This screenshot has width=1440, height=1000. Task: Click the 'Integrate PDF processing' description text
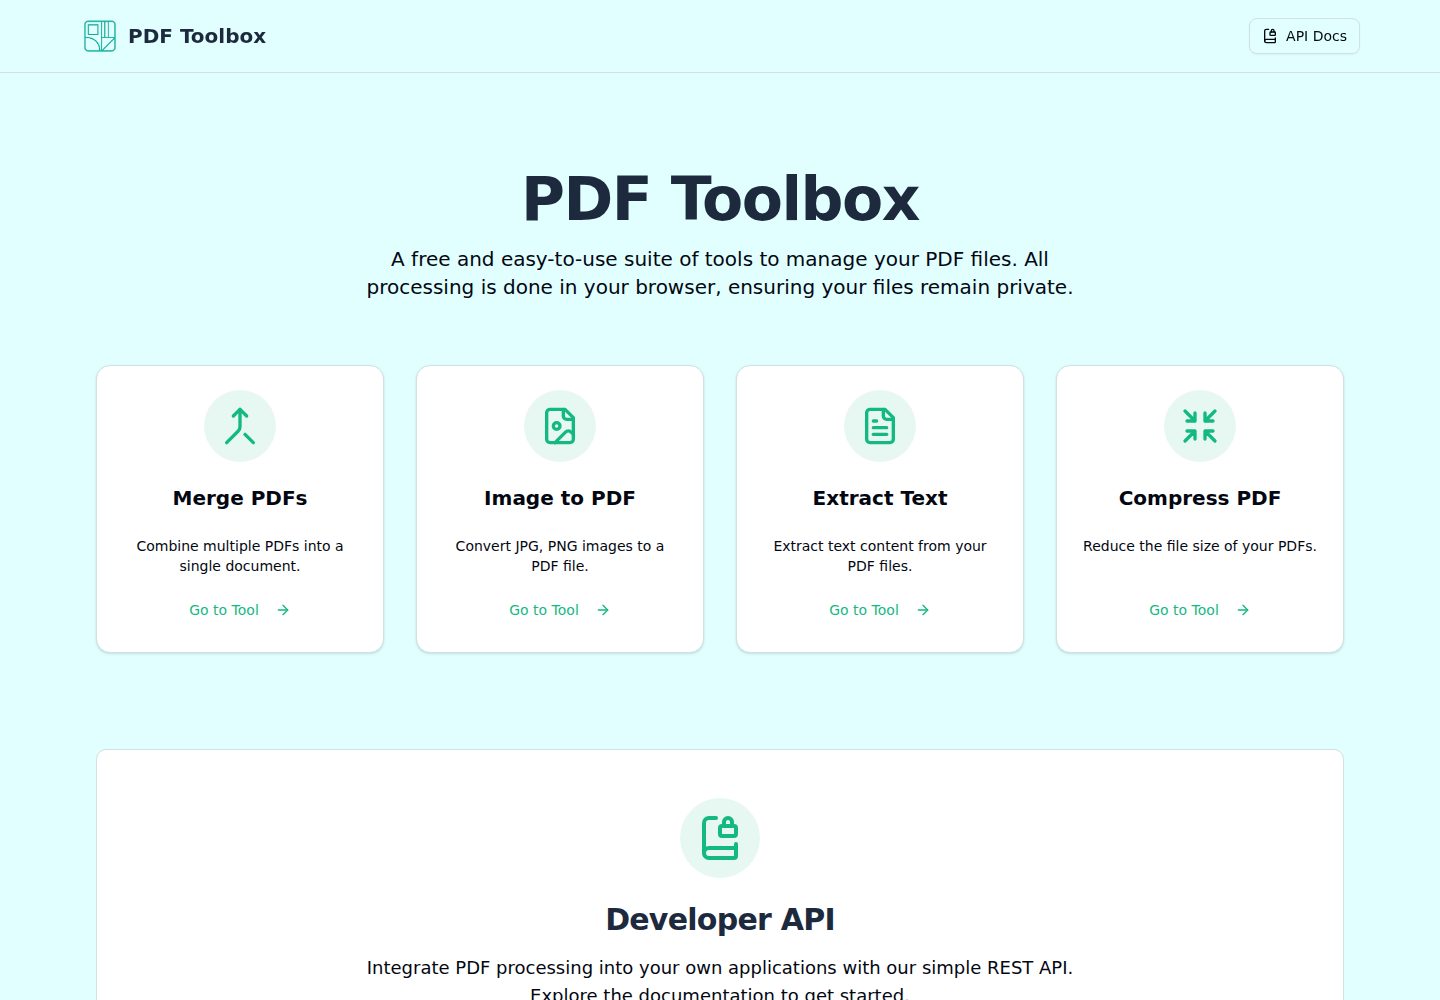click(x=720, y=981)
